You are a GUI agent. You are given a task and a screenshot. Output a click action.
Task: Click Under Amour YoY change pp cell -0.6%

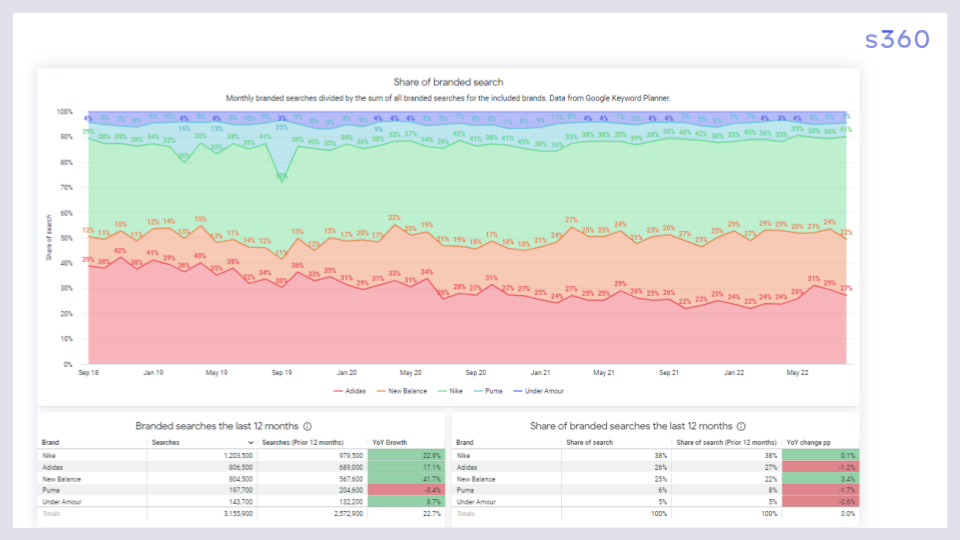coord(820,502)
